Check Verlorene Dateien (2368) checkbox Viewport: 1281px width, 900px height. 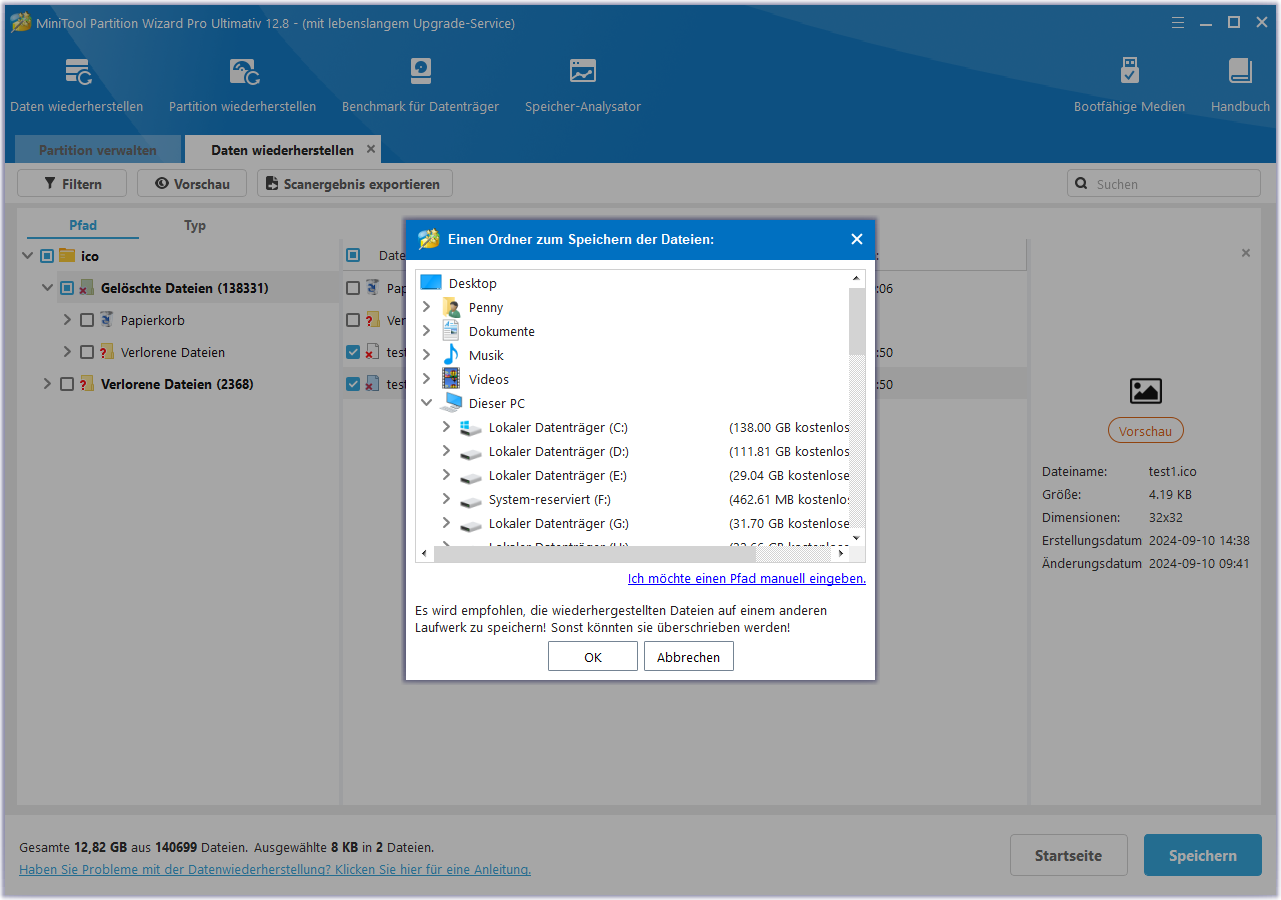pyautogui.click(x=67, y=384)
